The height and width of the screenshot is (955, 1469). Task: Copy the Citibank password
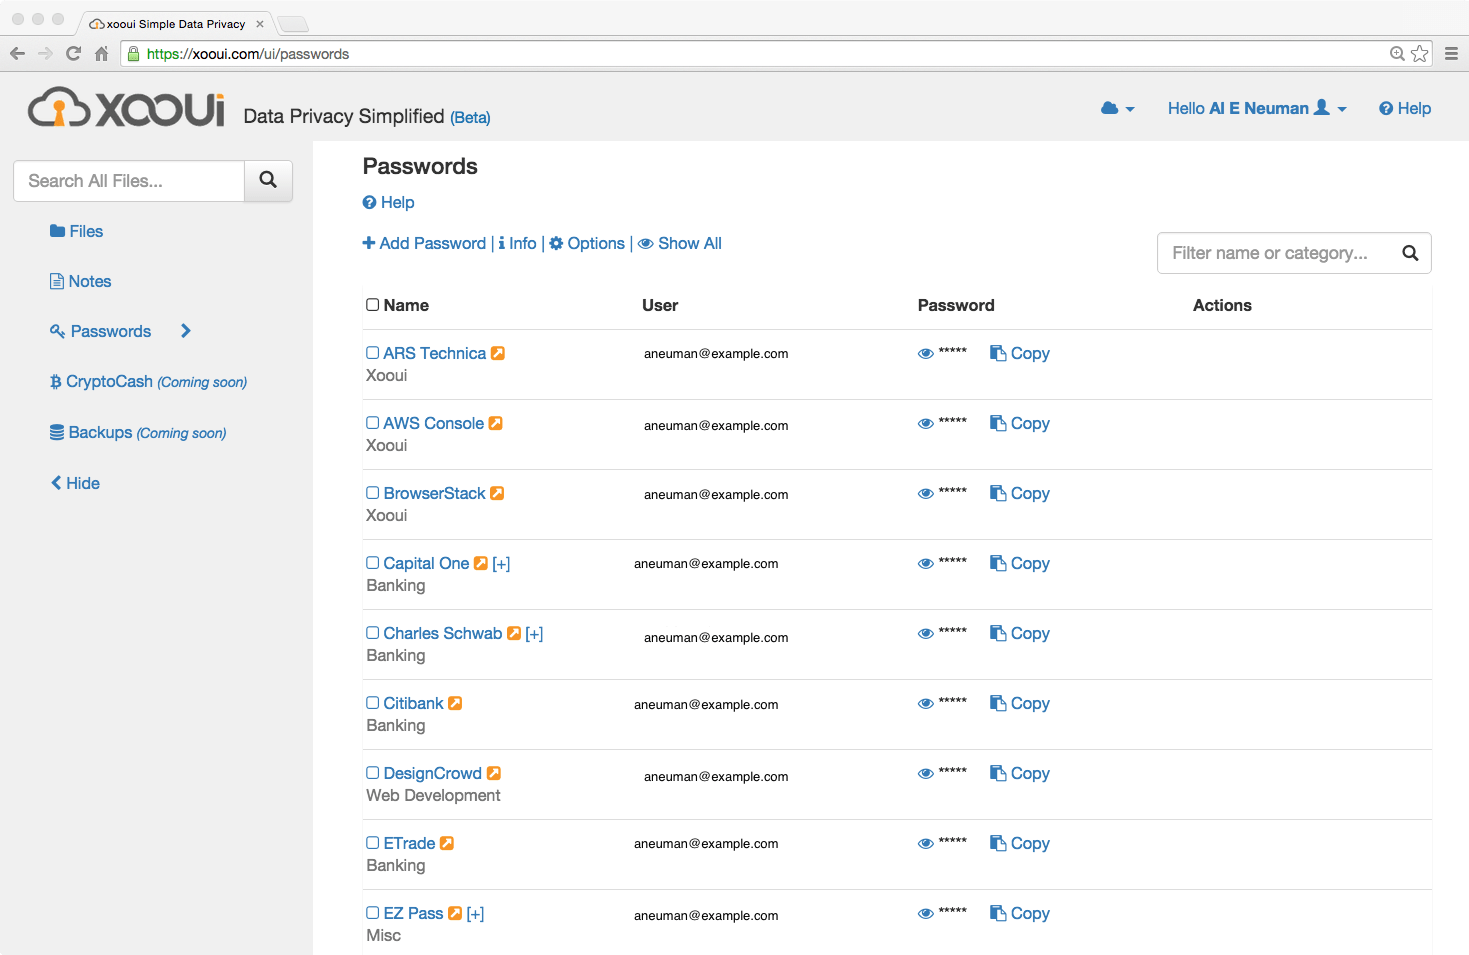click(x=1020, y=703)
